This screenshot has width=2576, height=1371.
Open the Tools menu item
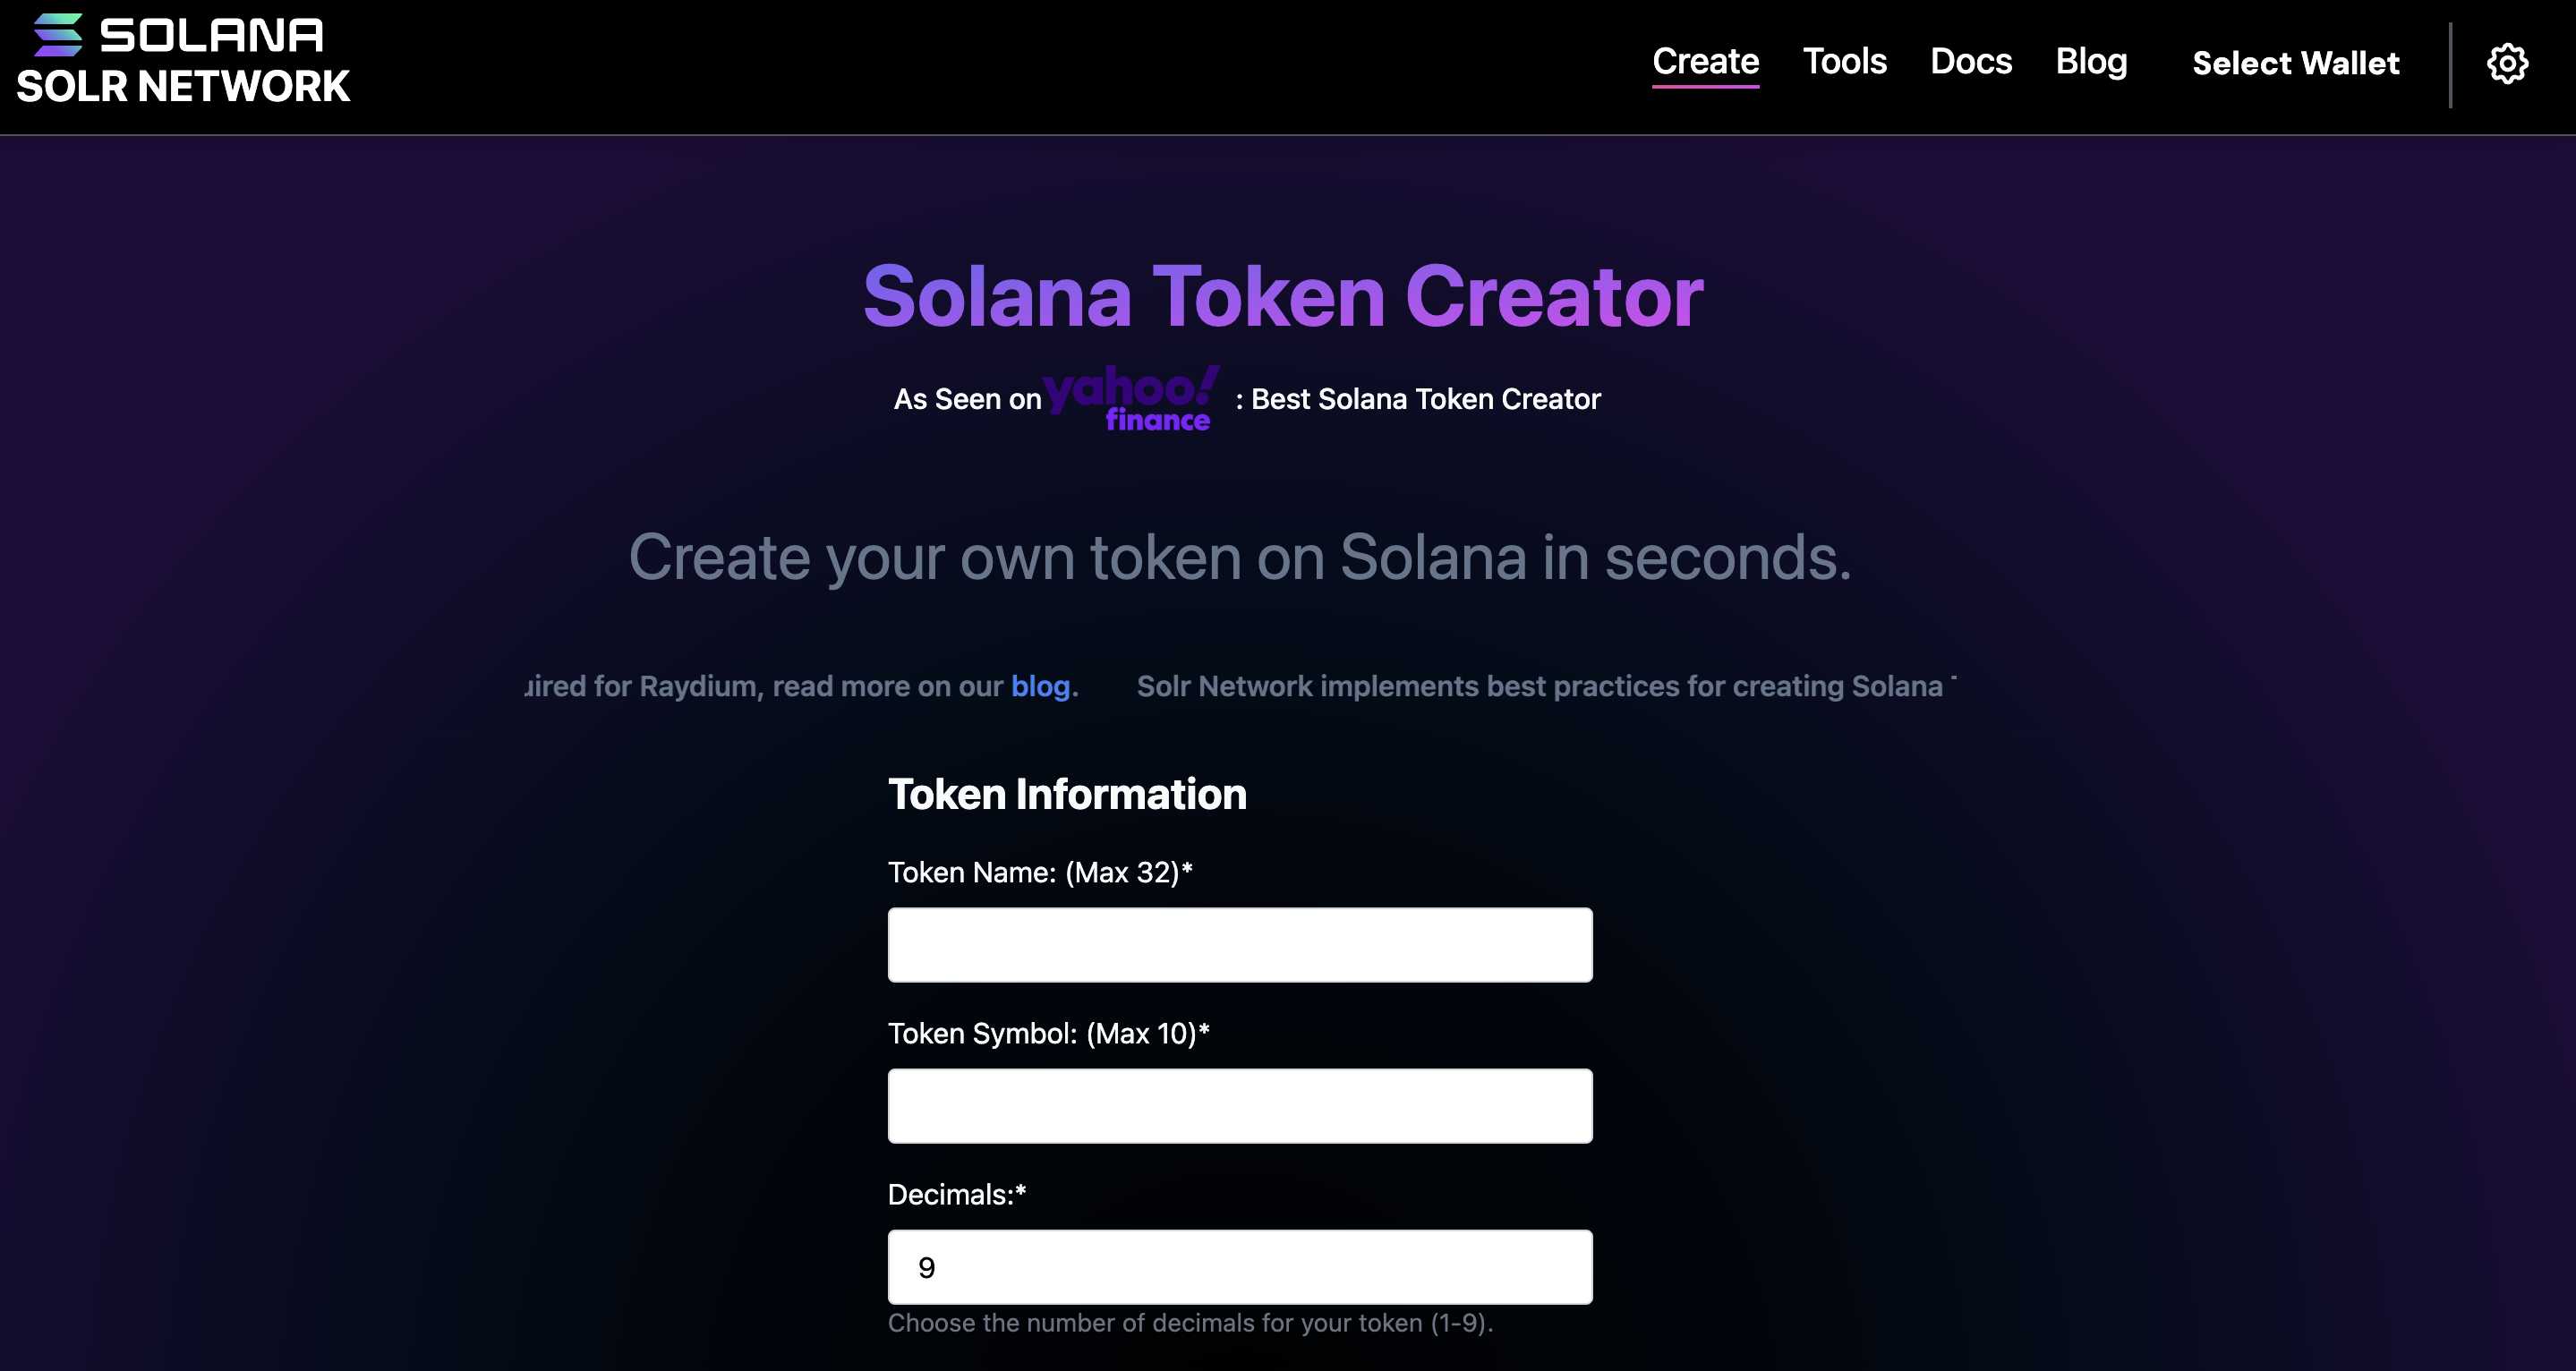tap(1844, 62)
